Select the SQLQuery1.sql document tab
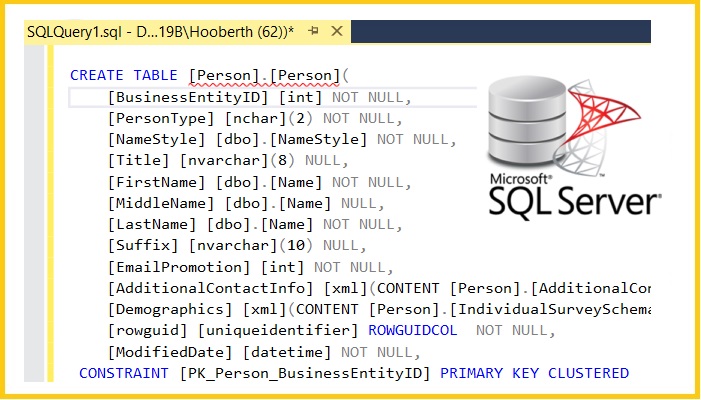The width and height of the screenshot is (701, 400). click(160, 32)
